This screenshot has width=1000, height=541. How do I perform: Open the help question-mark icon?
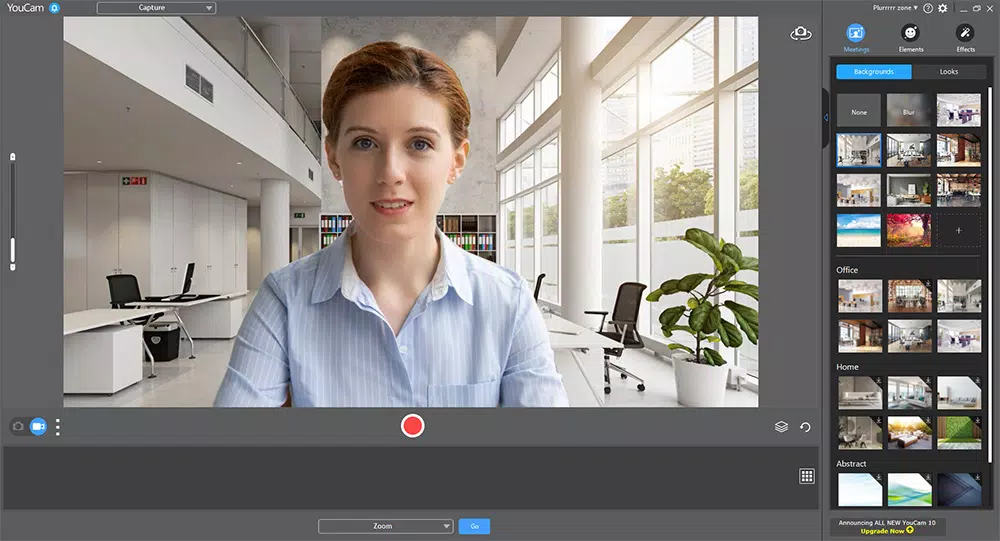pos(928,8)
